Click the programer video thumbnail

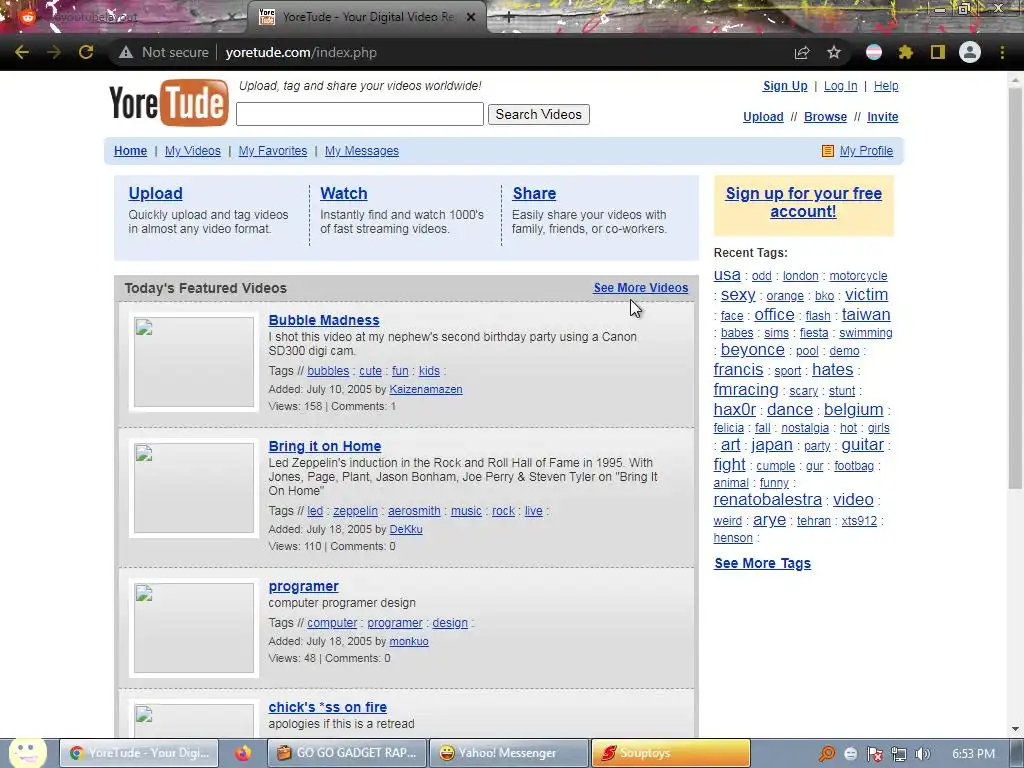coord(194,628)
